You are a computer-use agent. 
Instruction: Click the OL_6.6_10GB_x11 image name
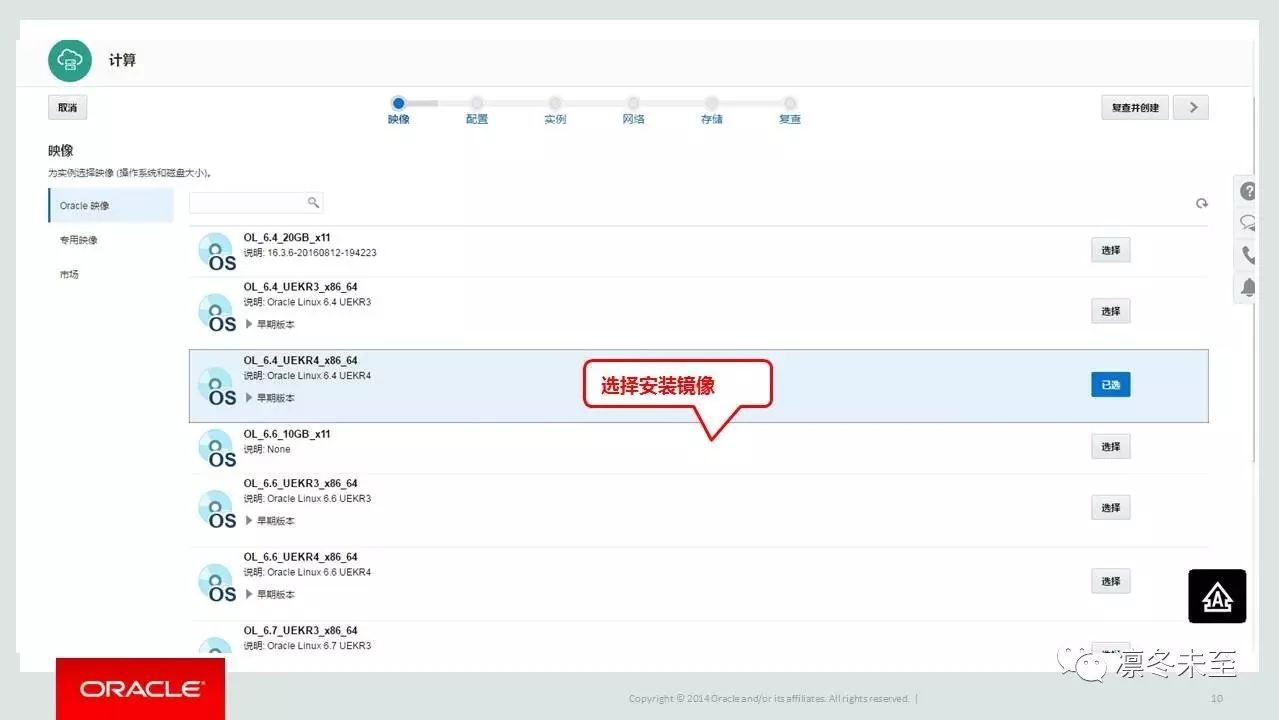click(x=287, y=434)
